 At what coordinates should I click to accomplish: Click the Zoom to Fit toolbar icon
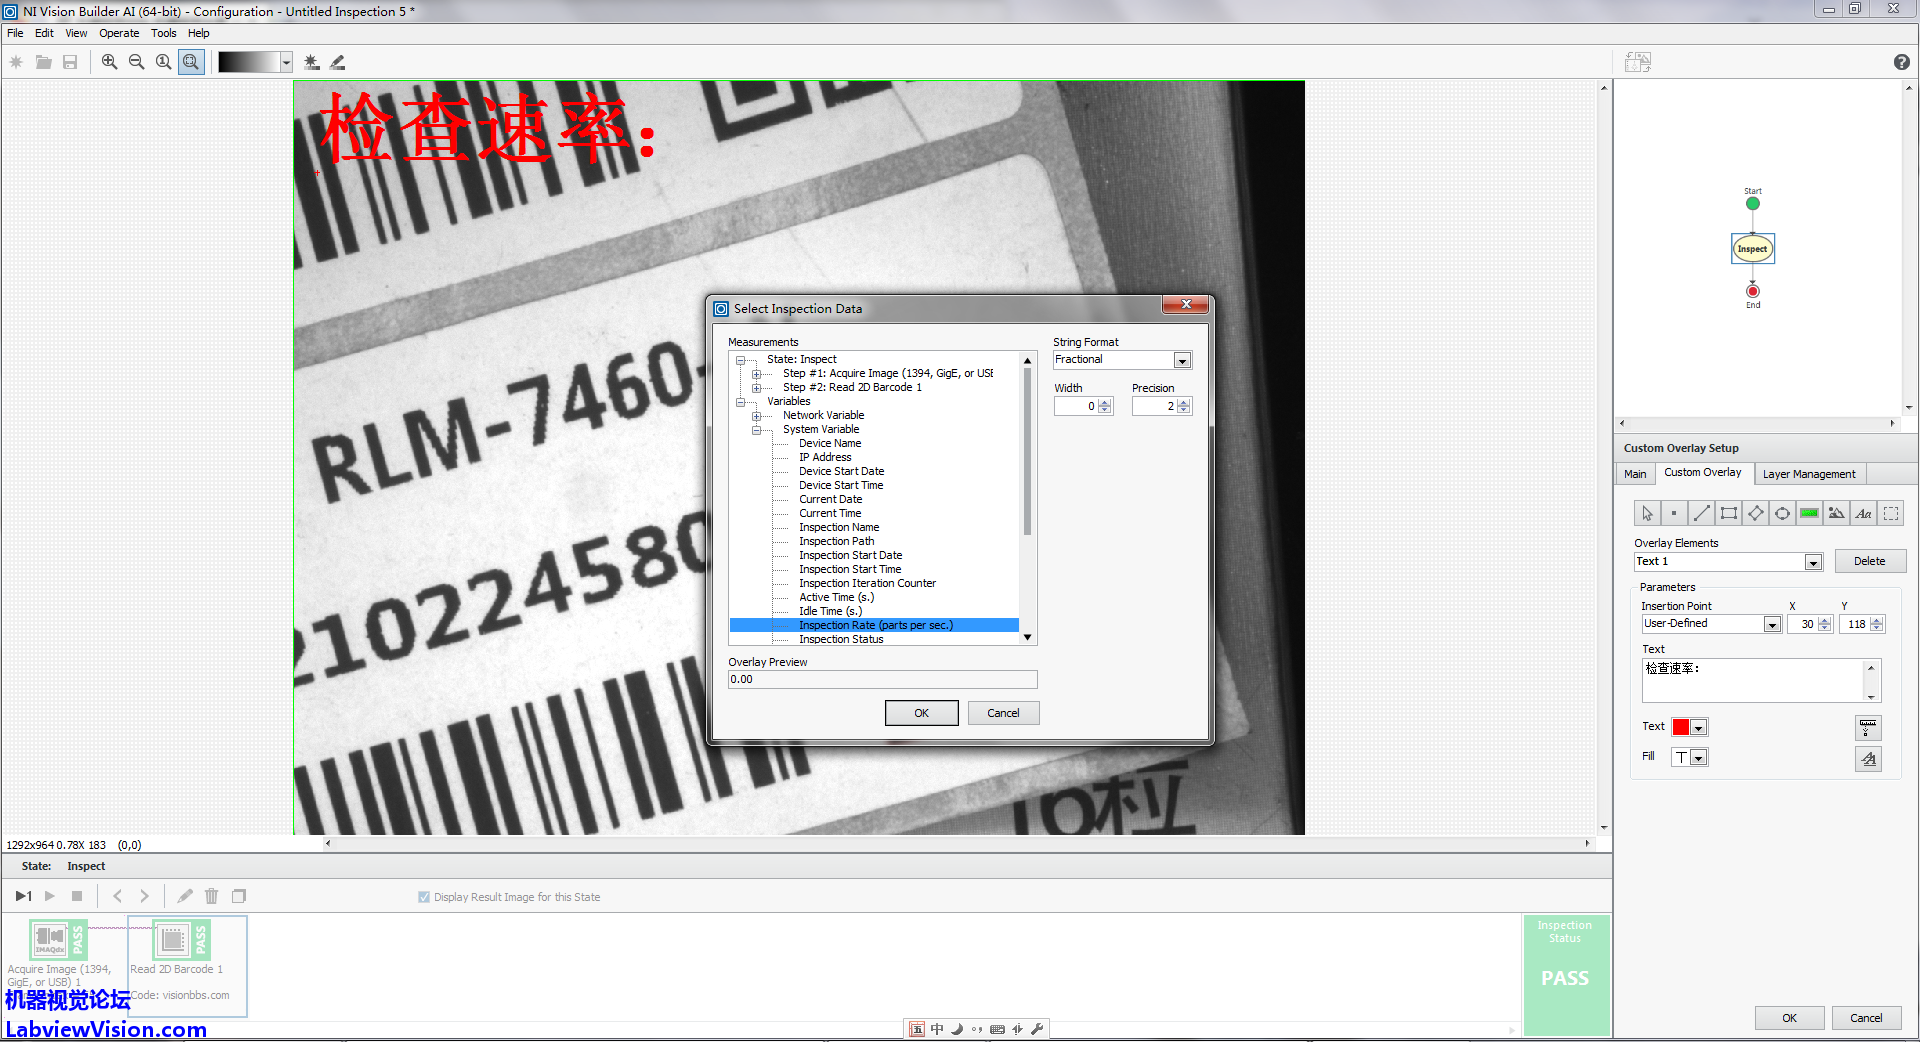click(x=191, y=62)
